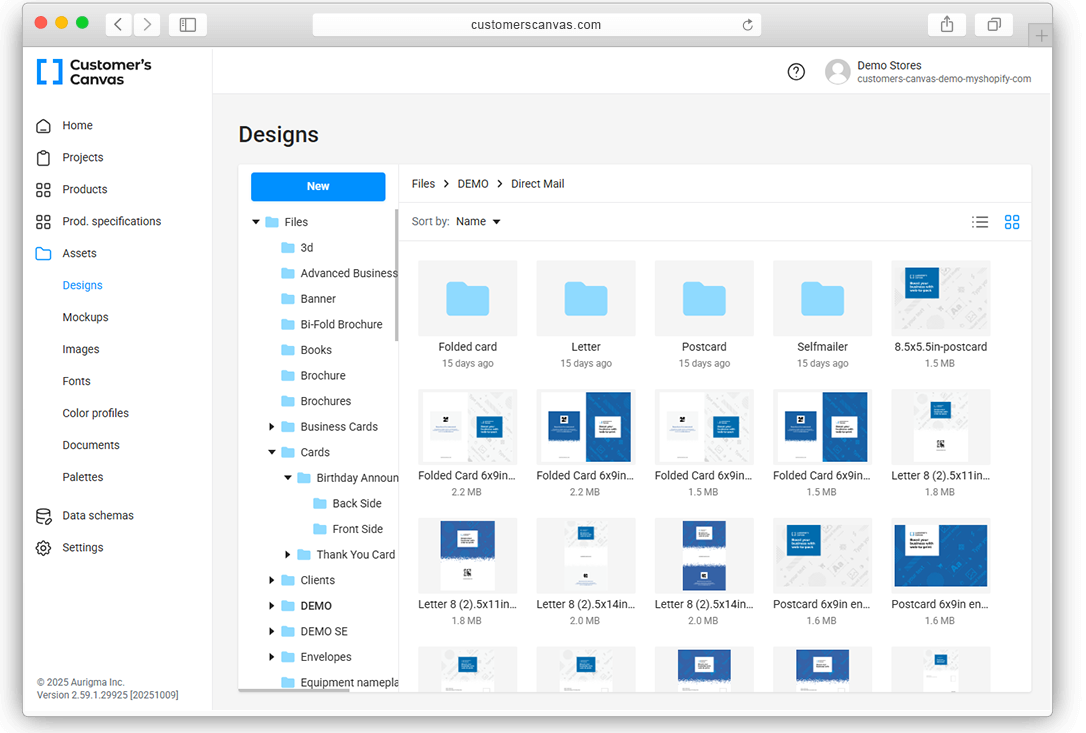Image resolution: width=1086 pixels, height=733 pixels.
Task: Open the Prod. specifications icon
Action: [x=42, y=221]
